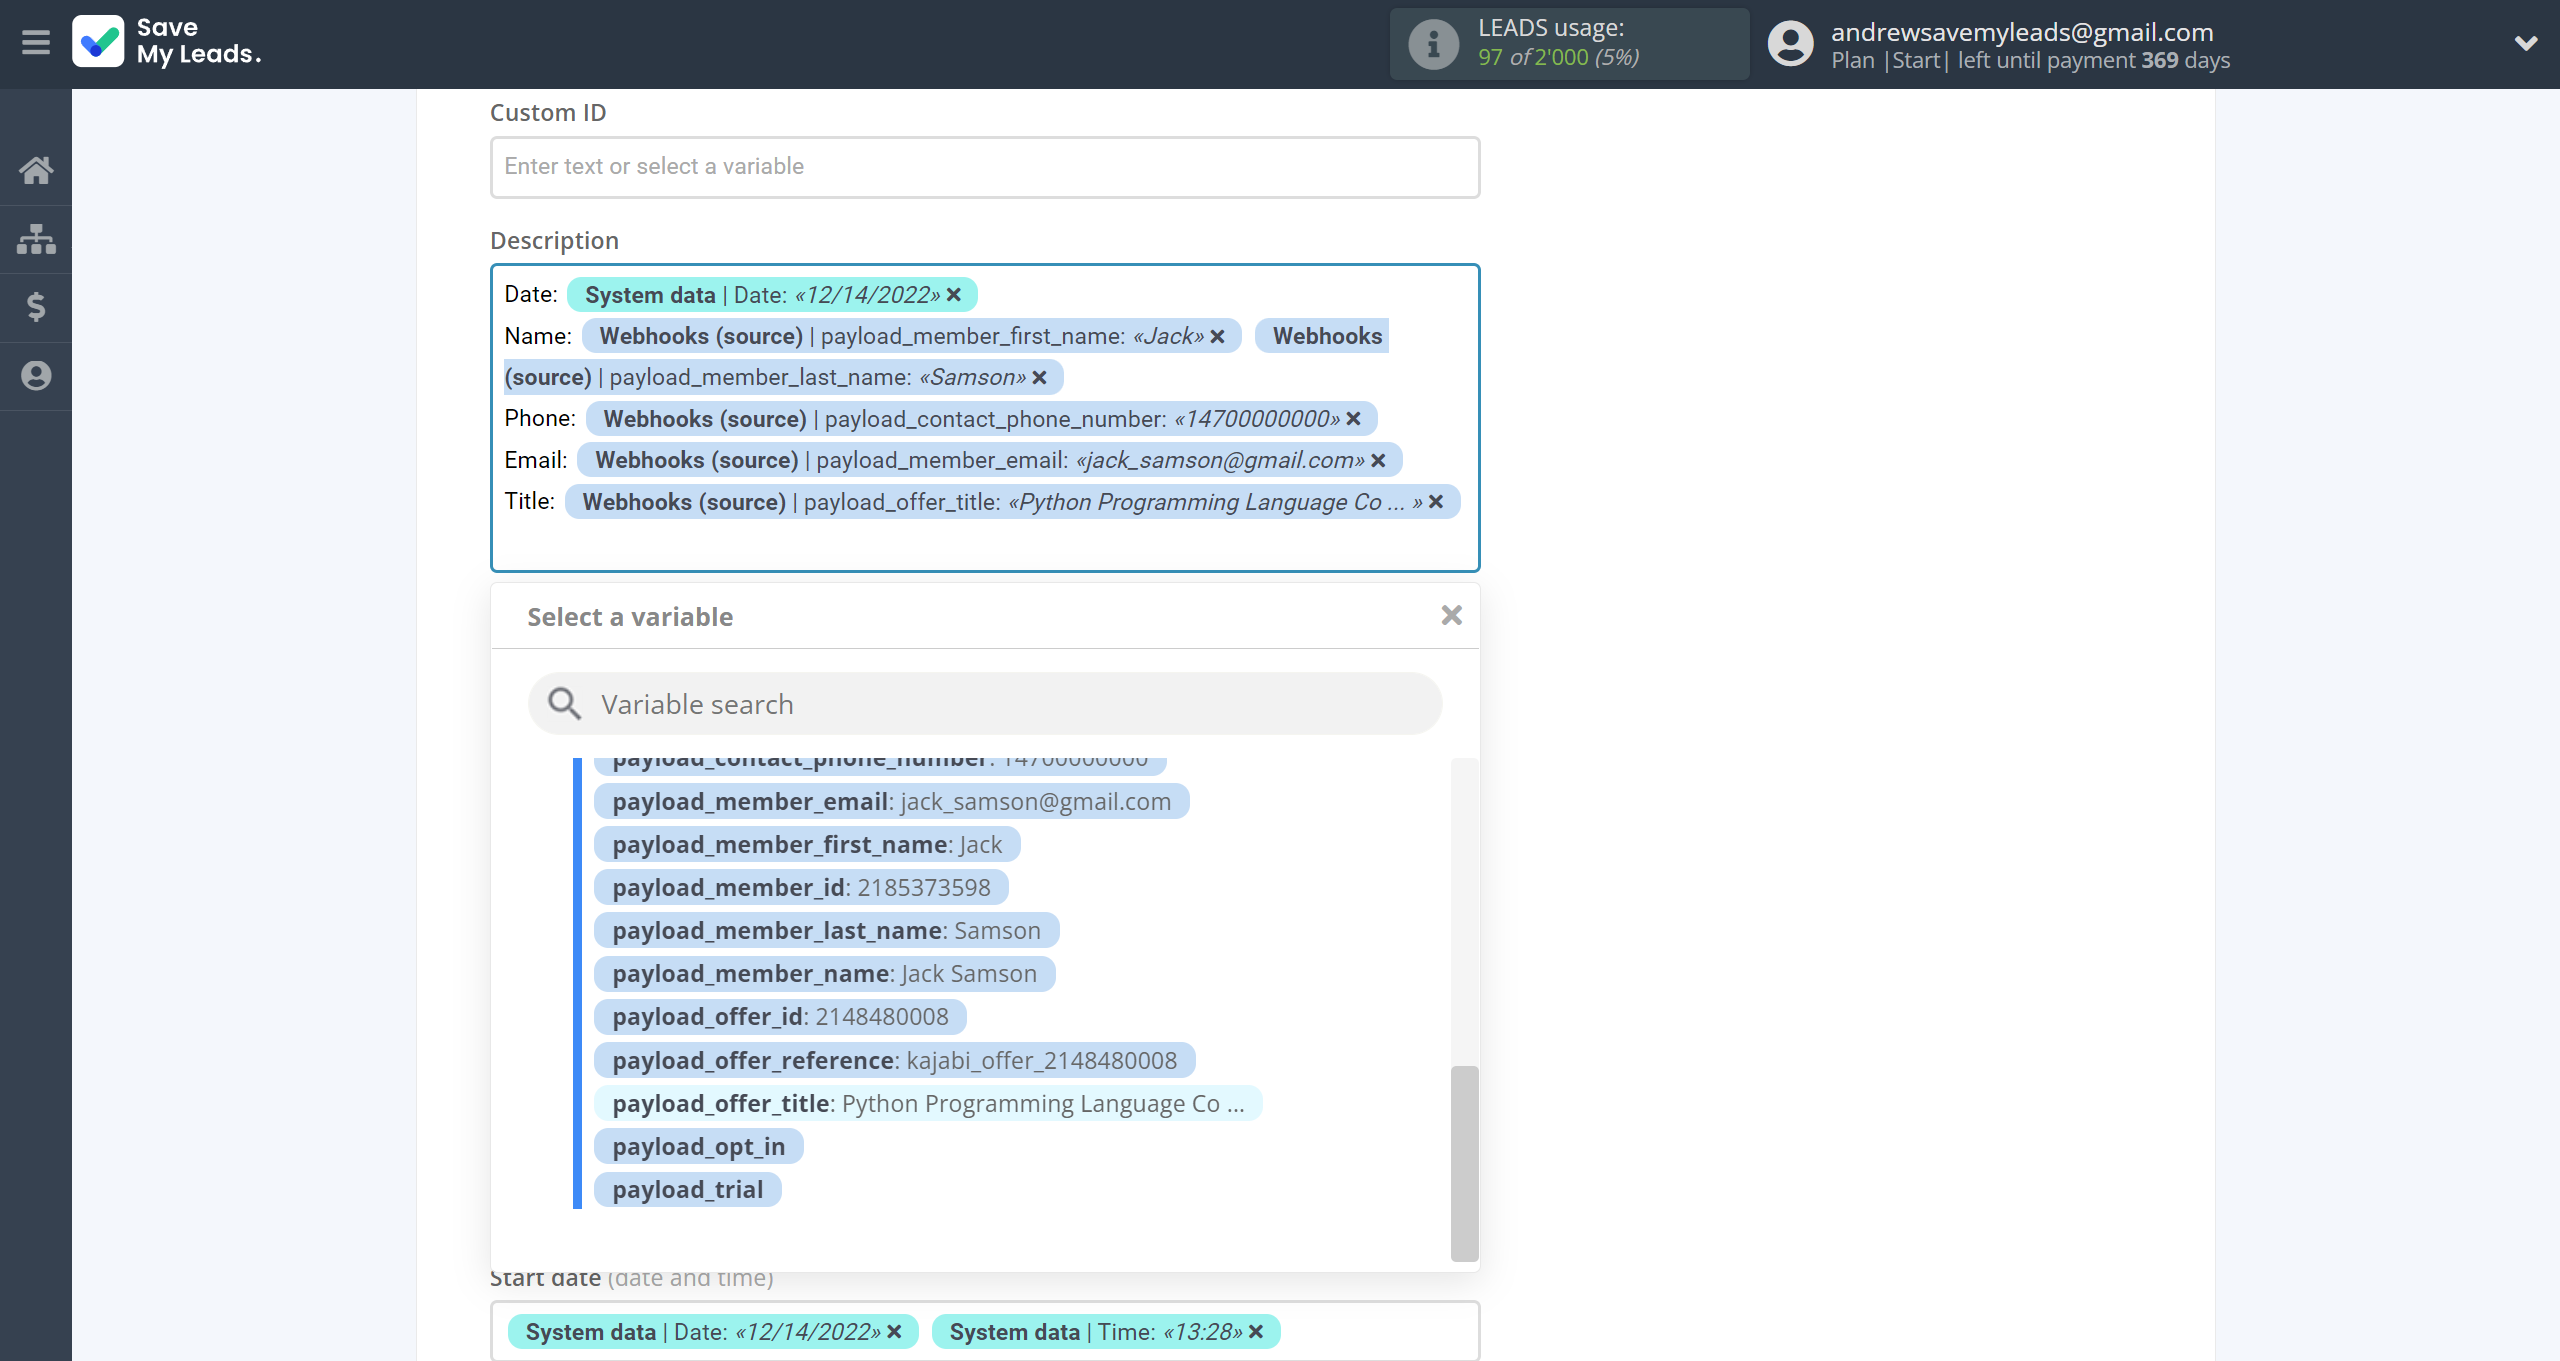The width and height of the screenshot is (2560, 1361).
Task: Select variable payload_trial
Action: point(687,1190)
